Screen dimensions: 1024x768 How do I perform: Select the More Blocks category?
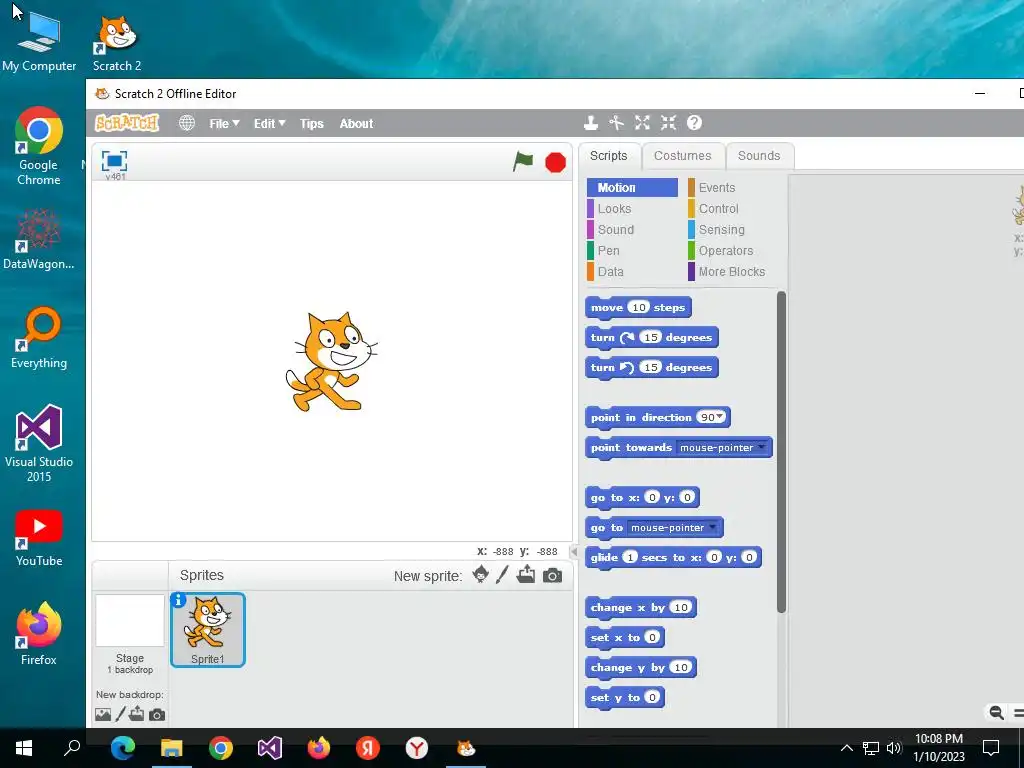(733, 271)
